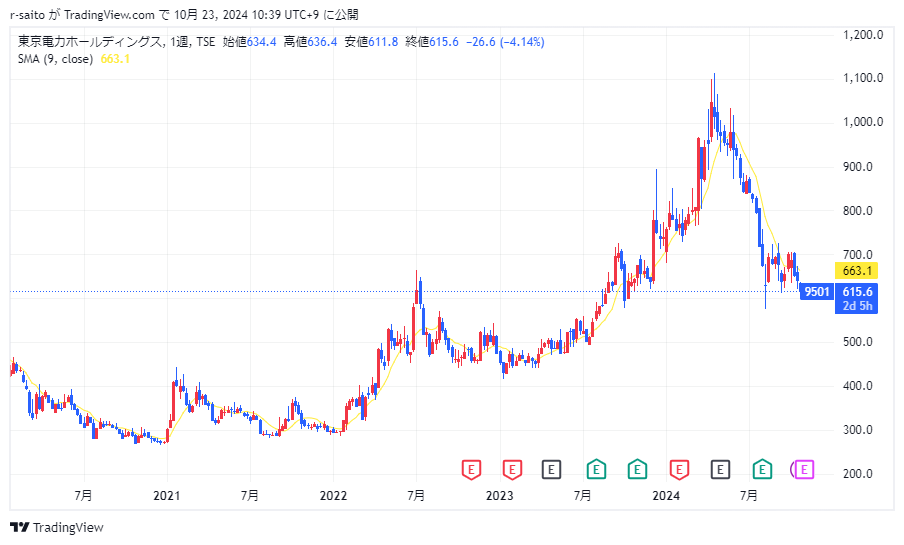Click the 2022 label on the time axis
The height and width of the screenshot is (545, 904).
click(x=333, y=495)
